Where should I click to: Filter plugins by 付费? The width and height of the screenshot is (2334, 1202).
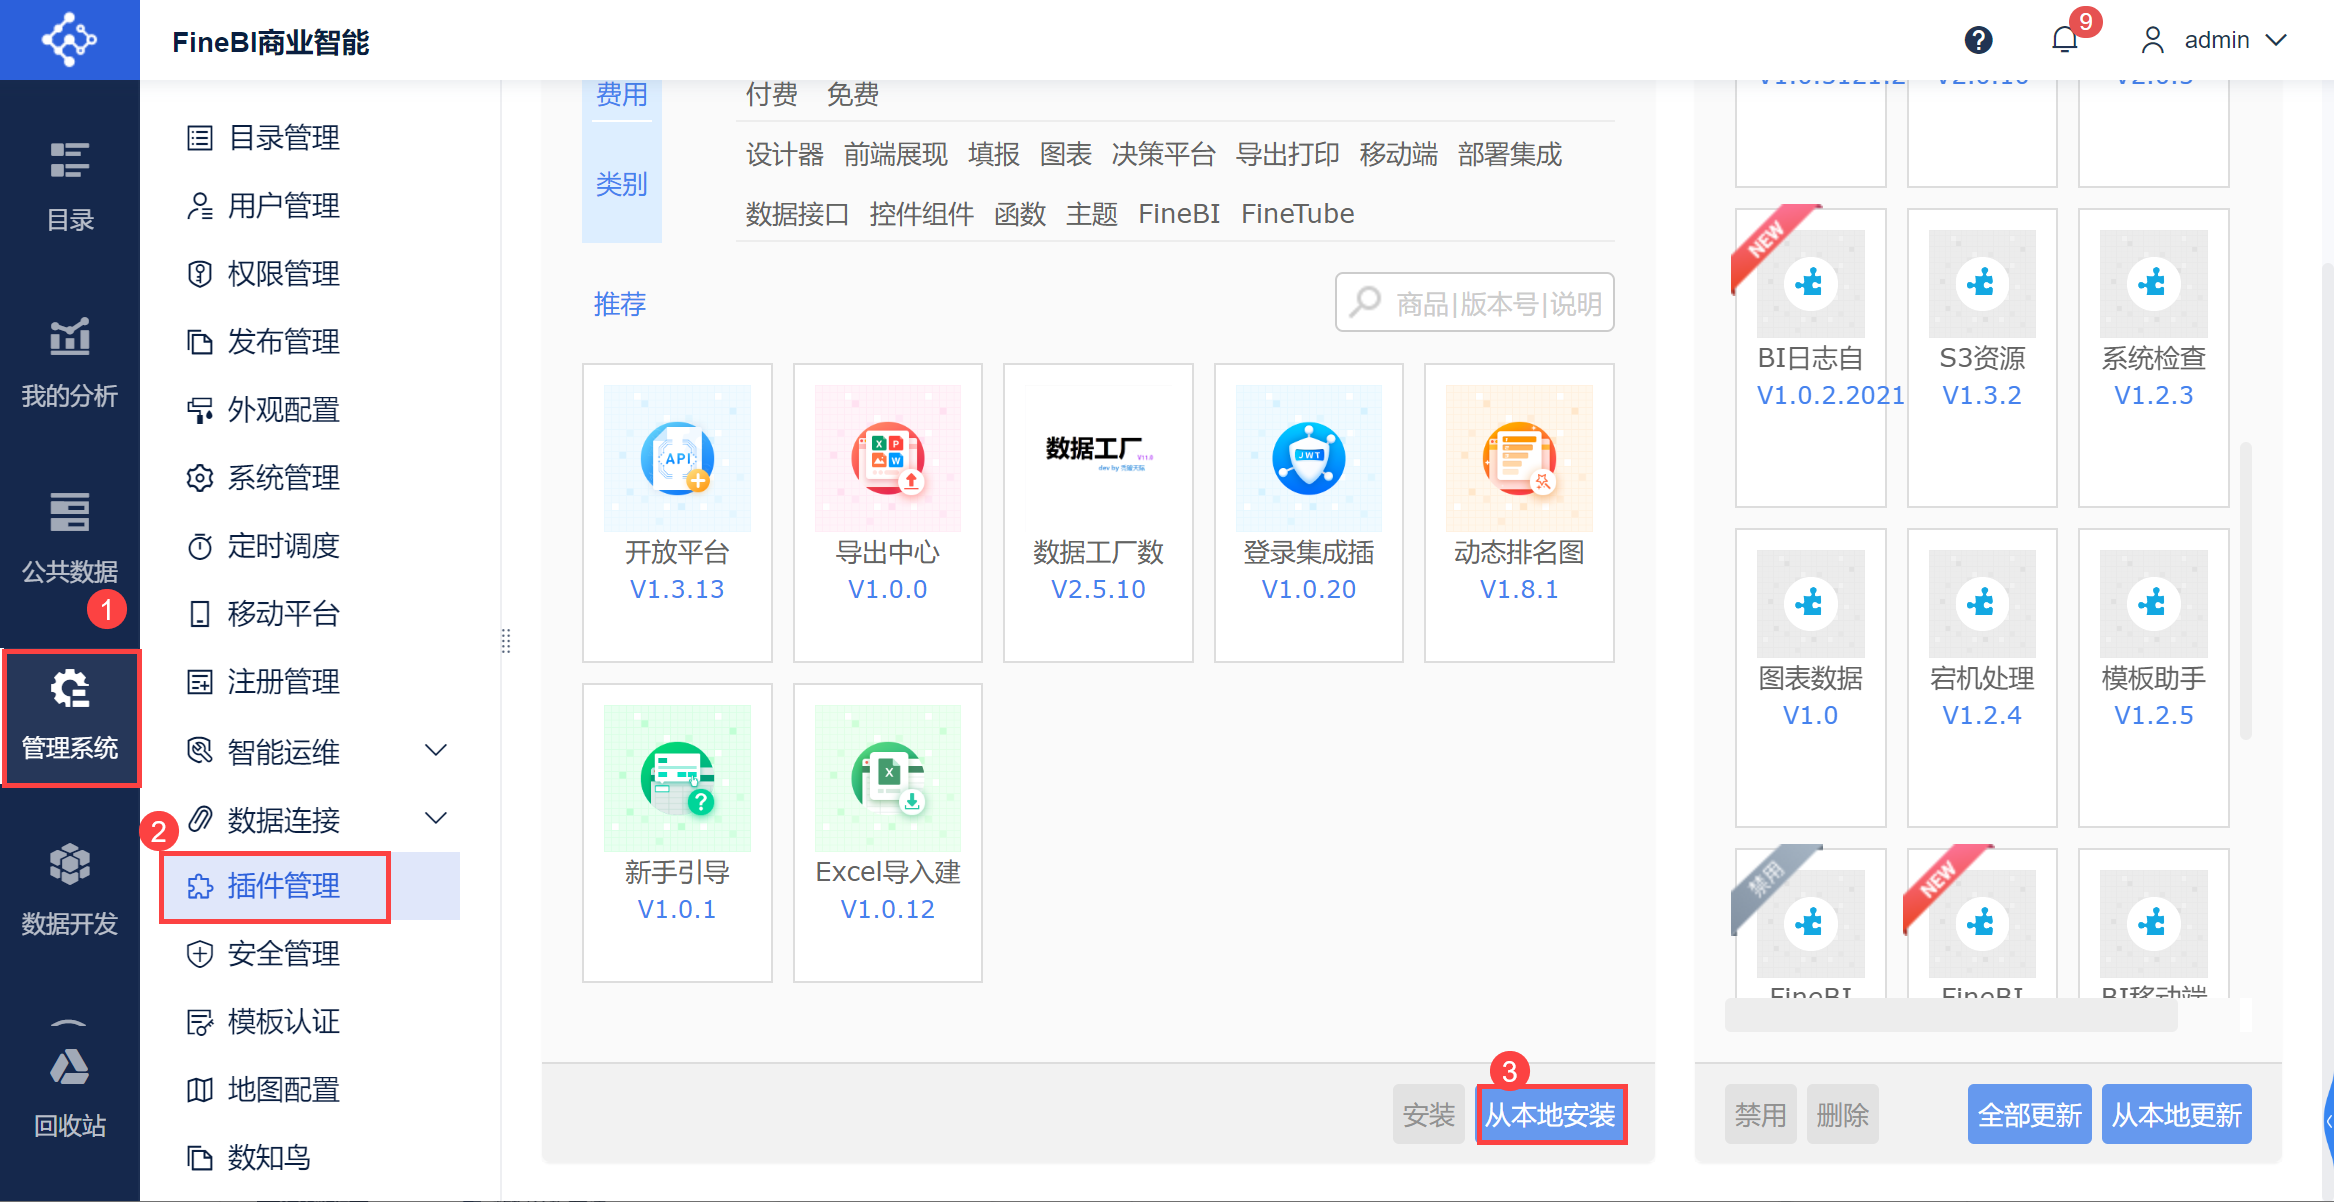[x=771, y=94]
